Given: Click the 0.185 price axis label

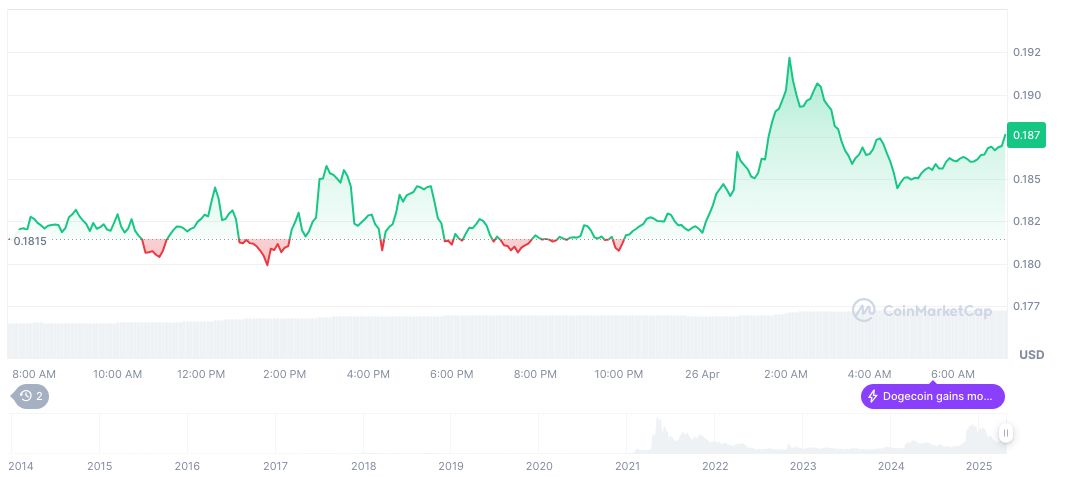Looking at the screenshot, I should pos(1026,179).
